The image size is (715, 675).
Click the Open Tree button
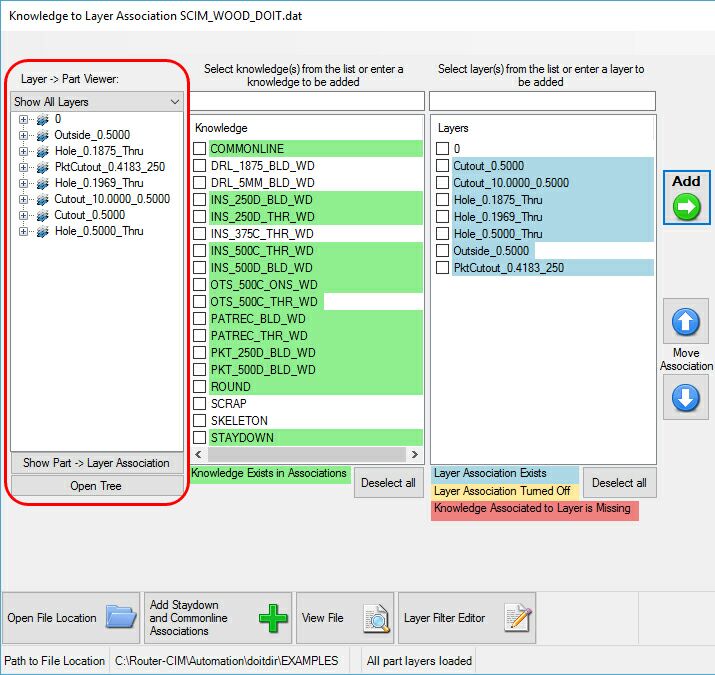(x=97, y=486)
